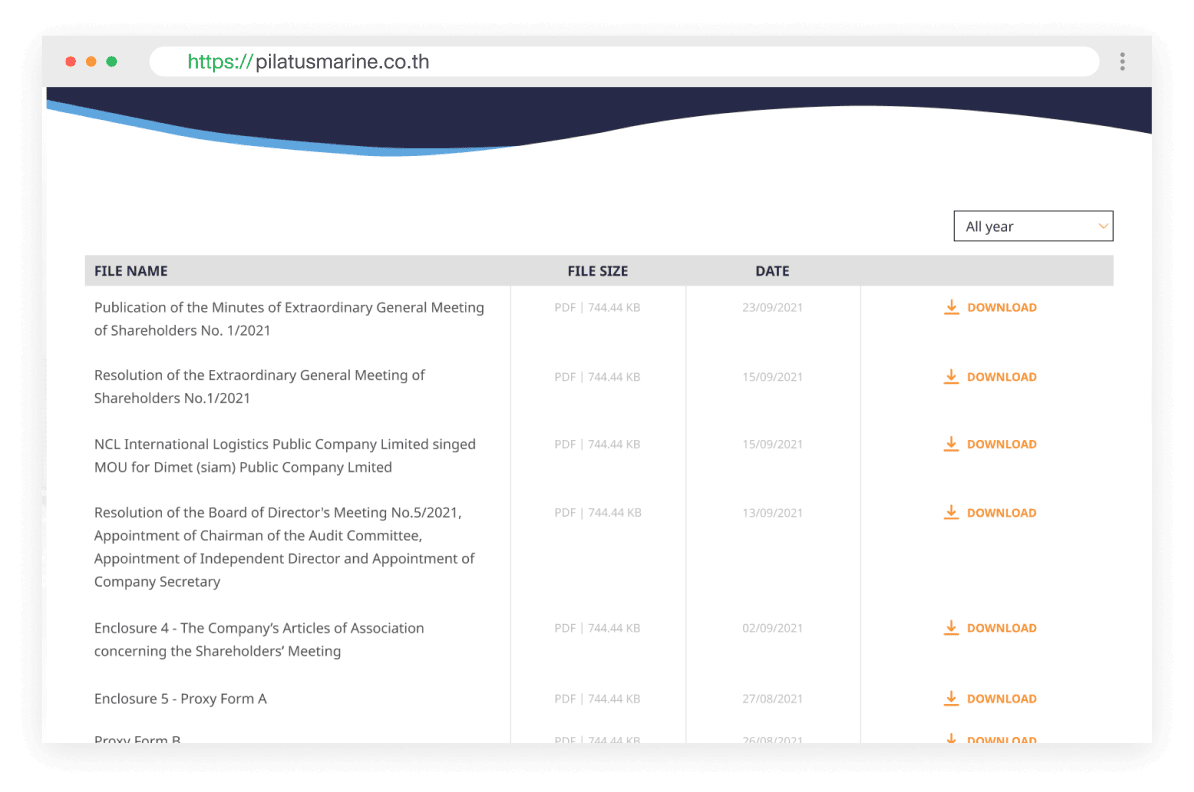Click download icon for Enclosure 5 Proxy Form A

(x=951, y=699)
